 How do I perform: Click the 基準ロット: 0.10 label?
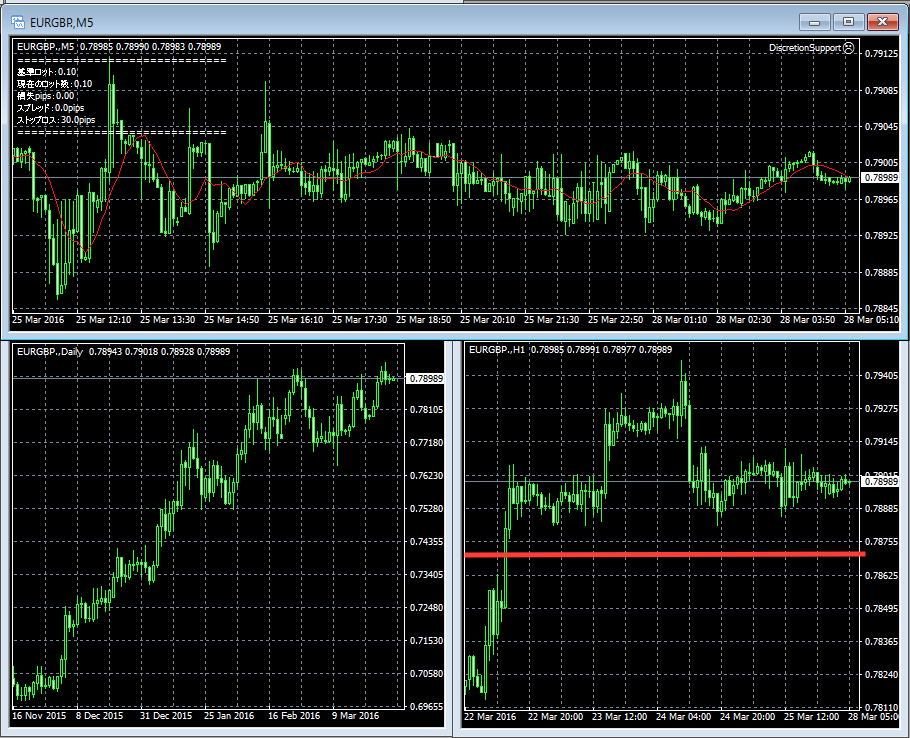47,72
